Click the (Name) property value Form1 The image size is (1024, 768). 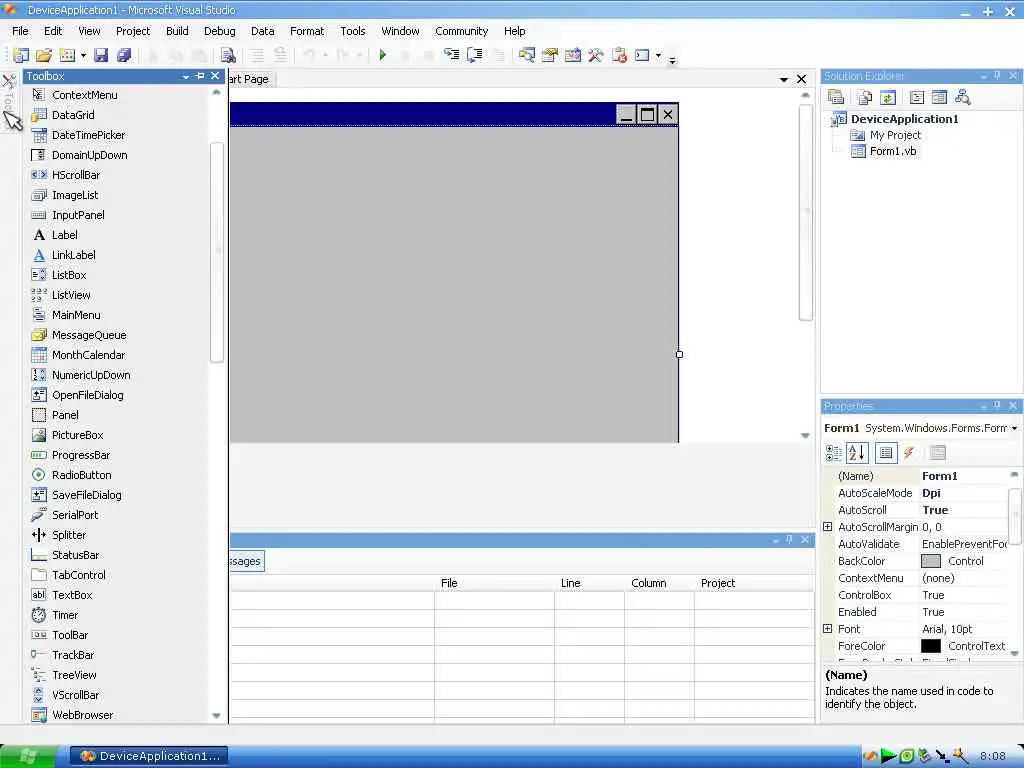point(939,476)
